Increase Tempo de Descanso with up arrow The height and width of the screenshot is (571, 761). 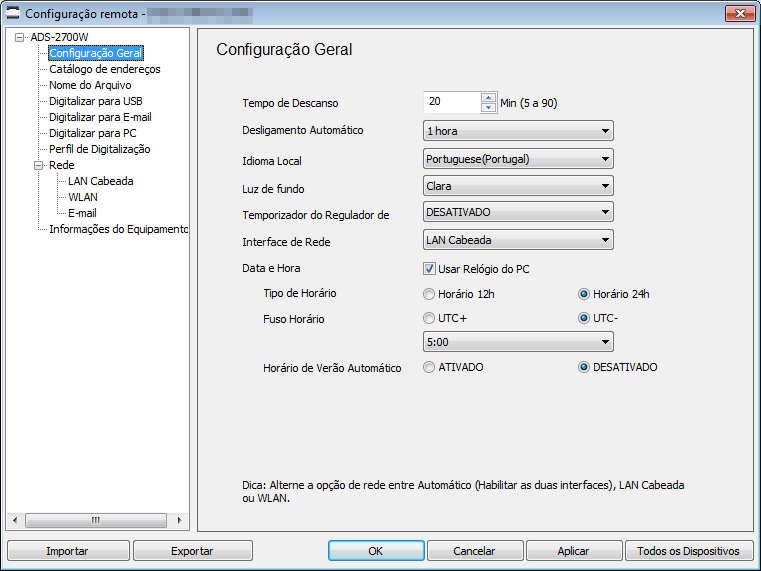tap(489, 97)
